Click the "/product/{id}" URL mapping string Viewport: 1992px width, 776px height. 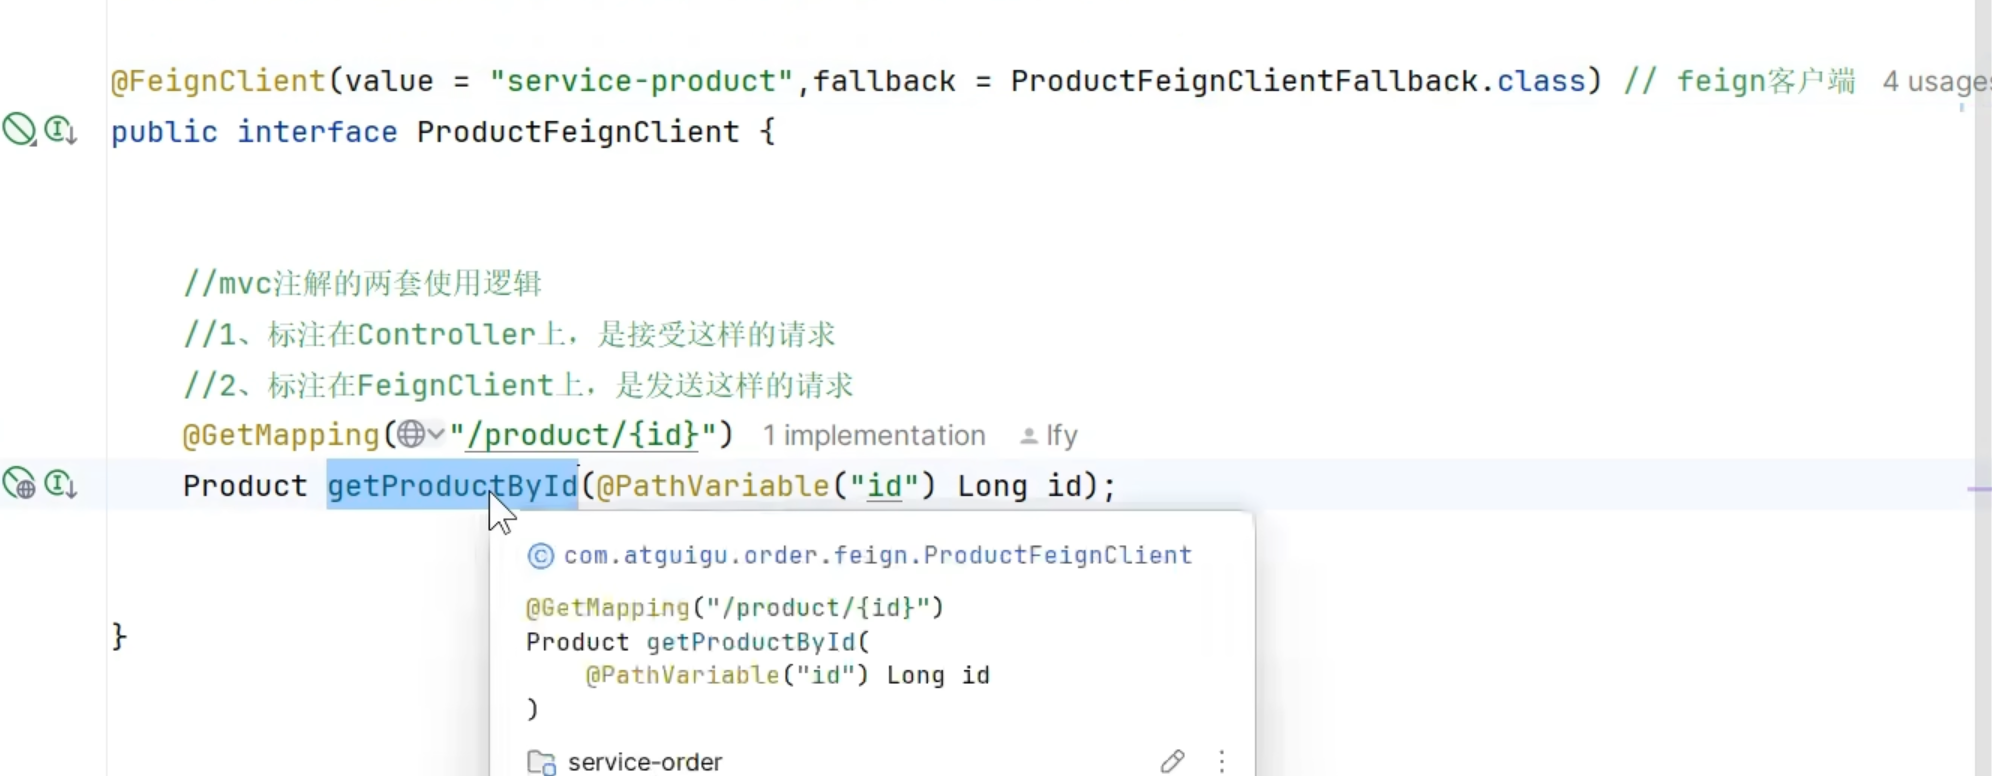583,435
